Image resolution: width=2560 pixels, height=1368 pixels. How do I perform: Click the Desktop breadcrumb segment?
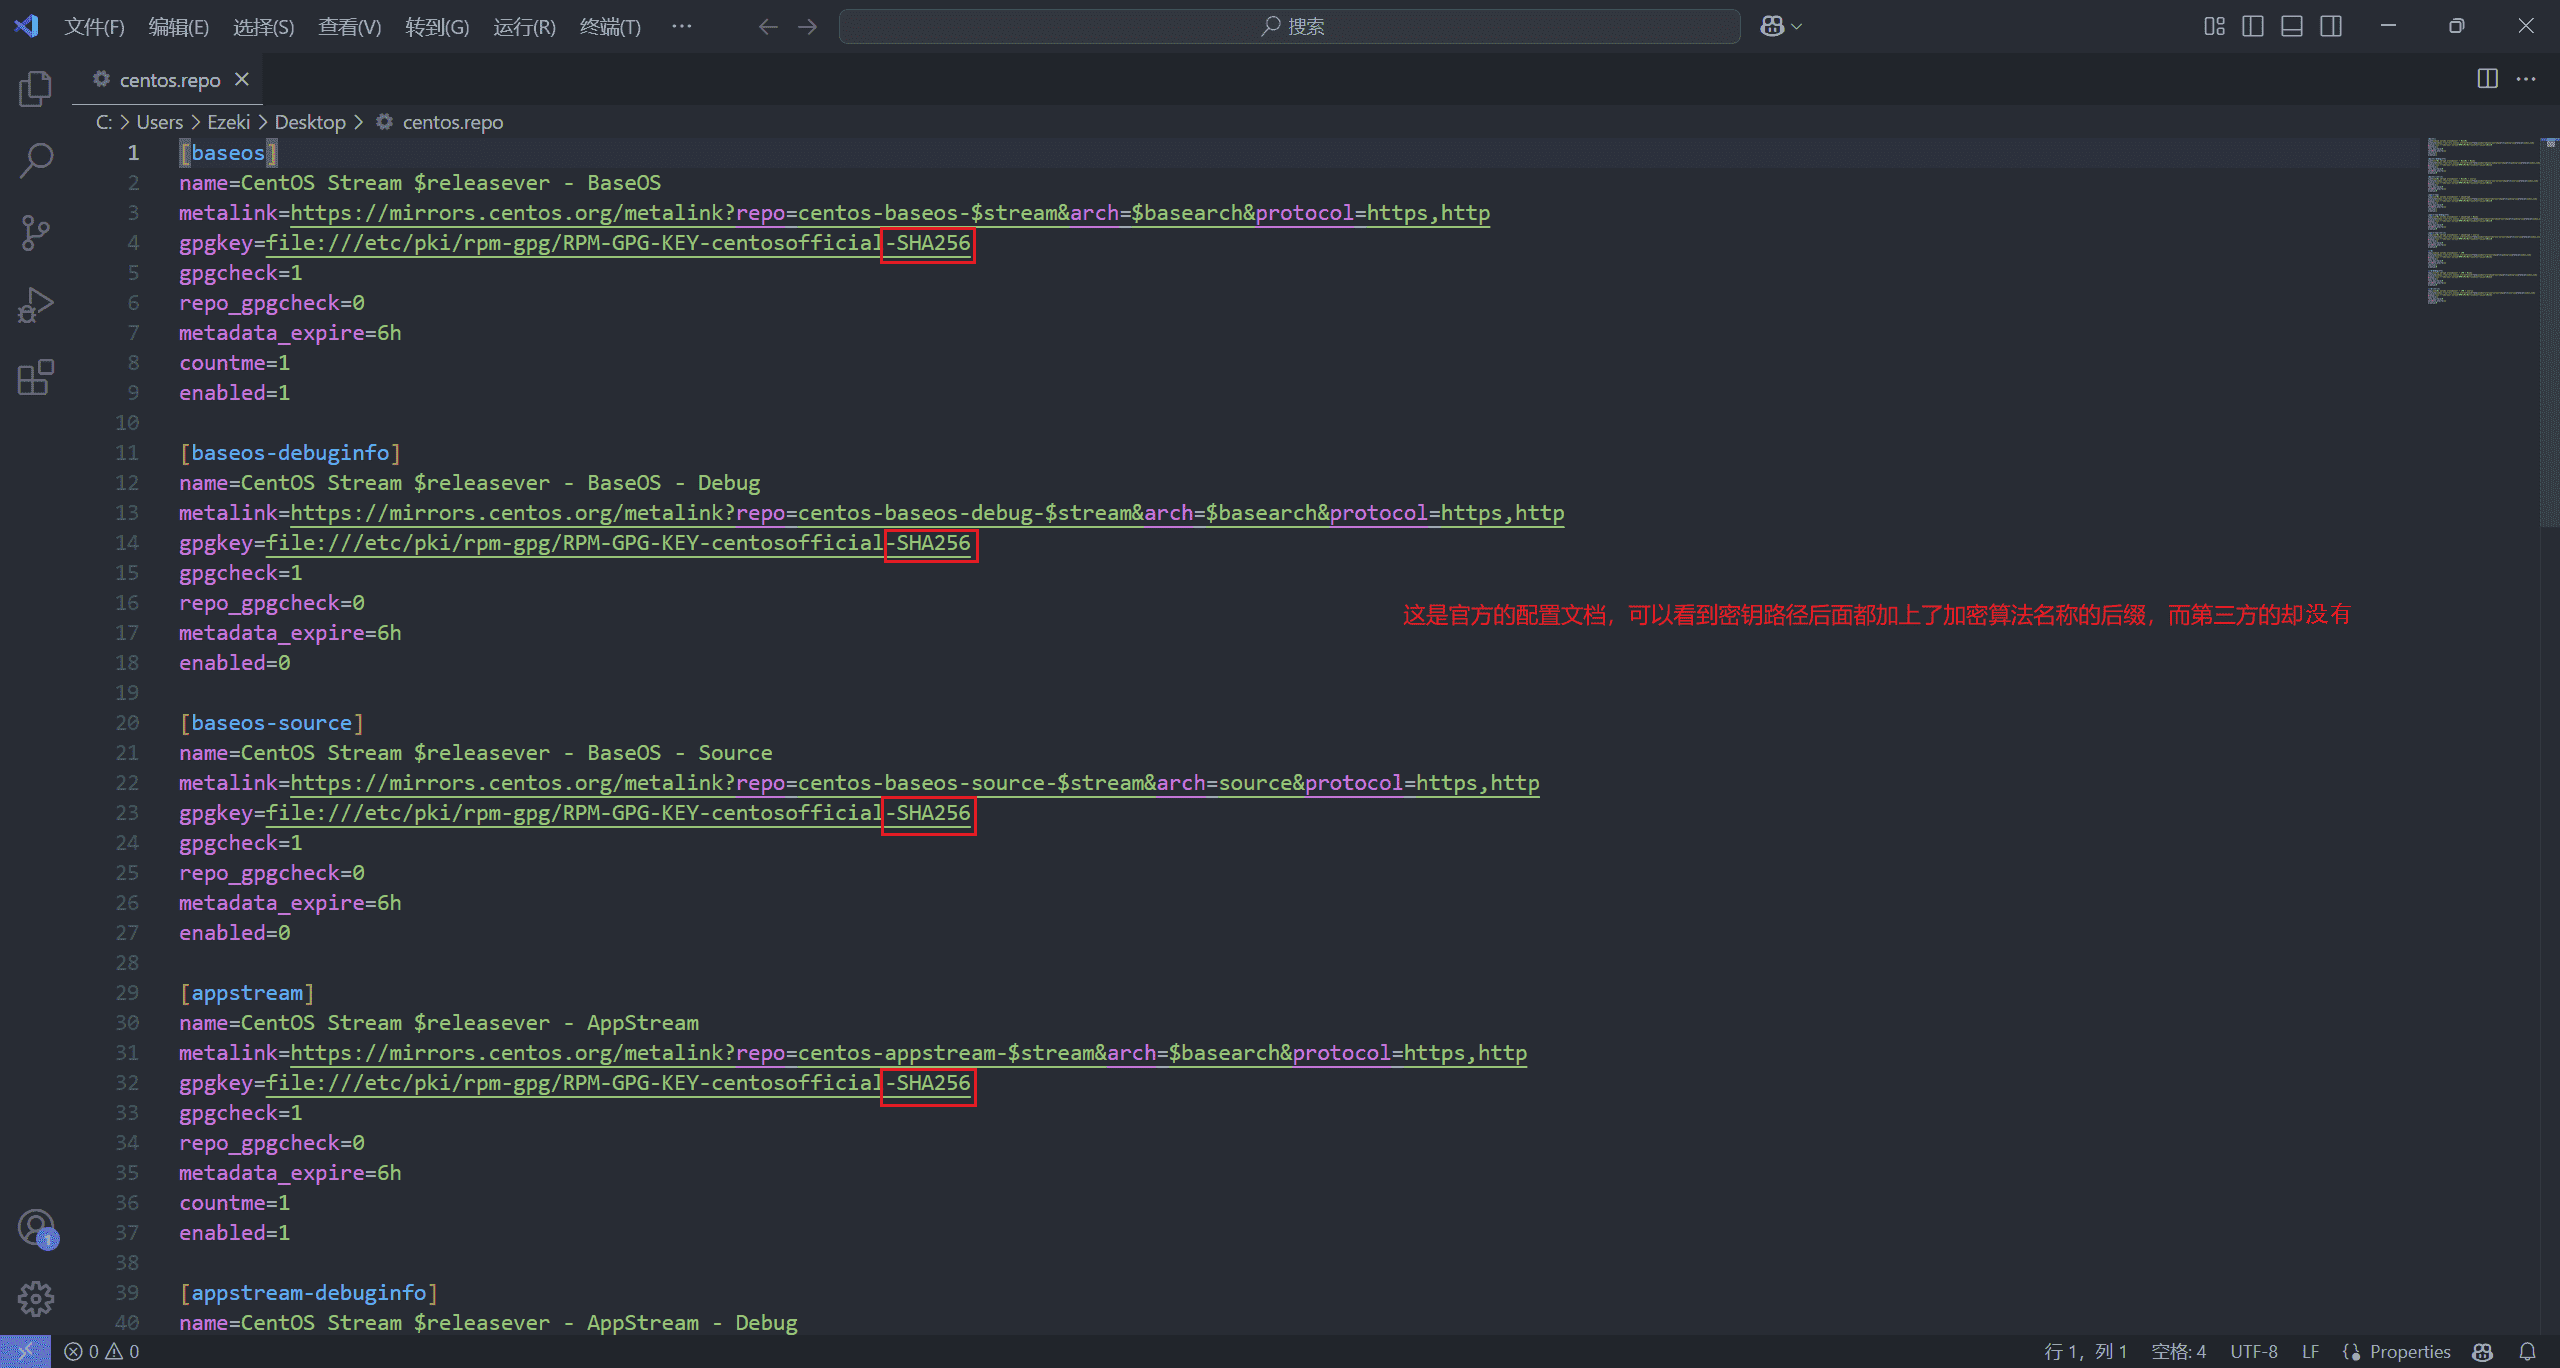click(x=310, y=122)
